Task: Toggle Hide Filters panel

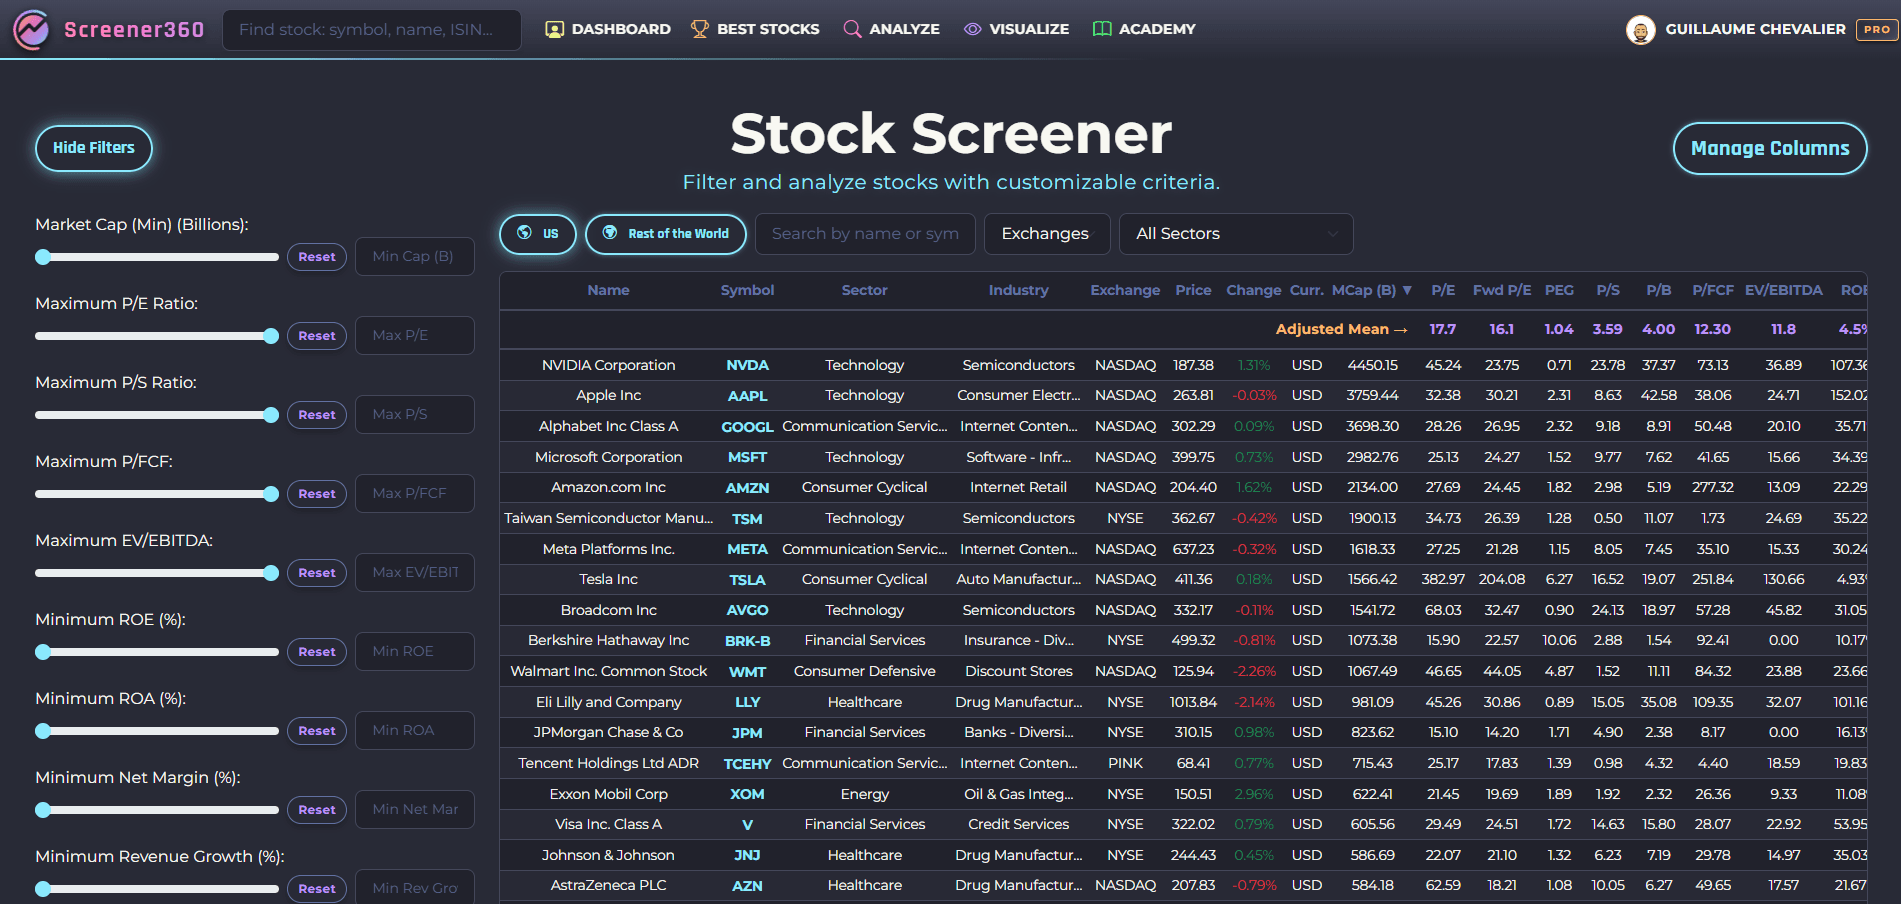Action: 93,148
